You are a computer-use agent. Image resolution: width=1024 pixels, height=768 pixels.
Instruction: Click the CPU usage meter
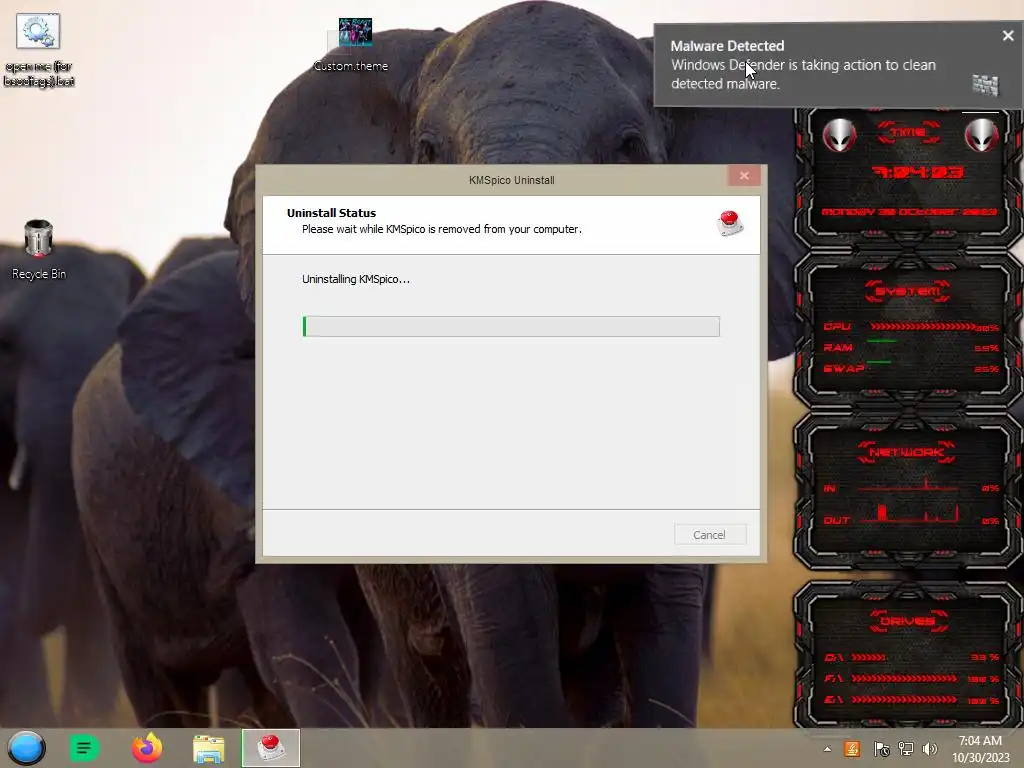tap(911, 327)
